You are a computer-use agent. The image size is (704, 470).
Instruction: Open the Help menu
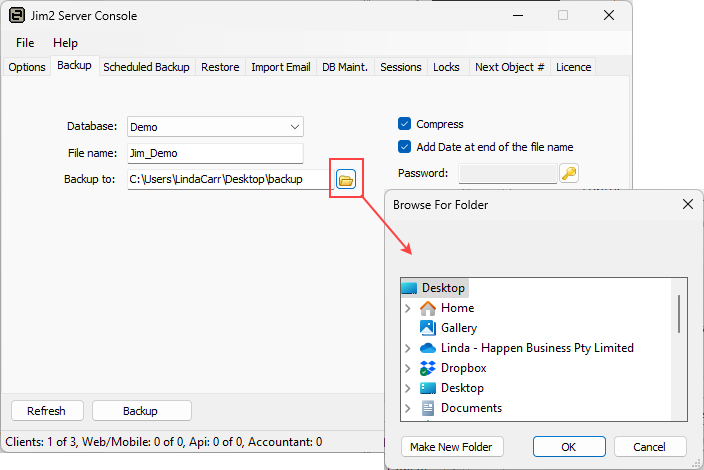pos(66,43)
